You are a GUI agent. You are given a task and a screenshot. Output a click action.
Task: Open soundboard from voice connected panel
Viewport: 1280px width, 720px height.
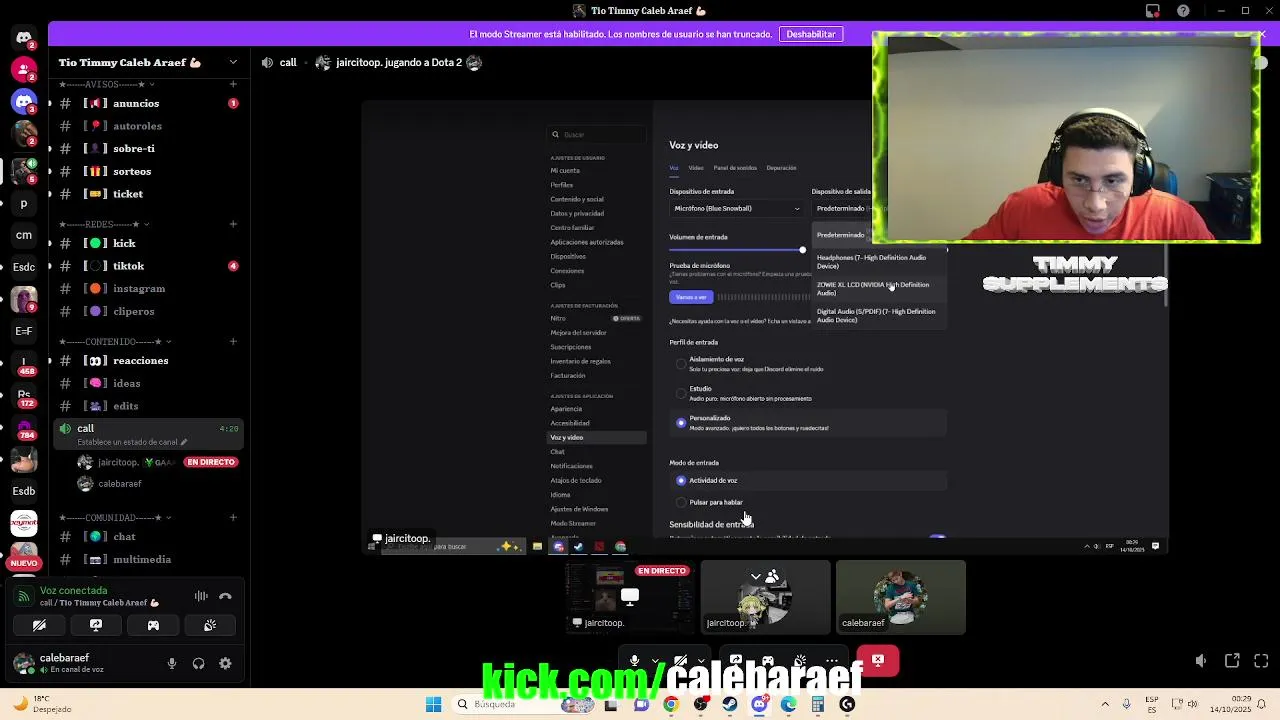click(210, 625)
